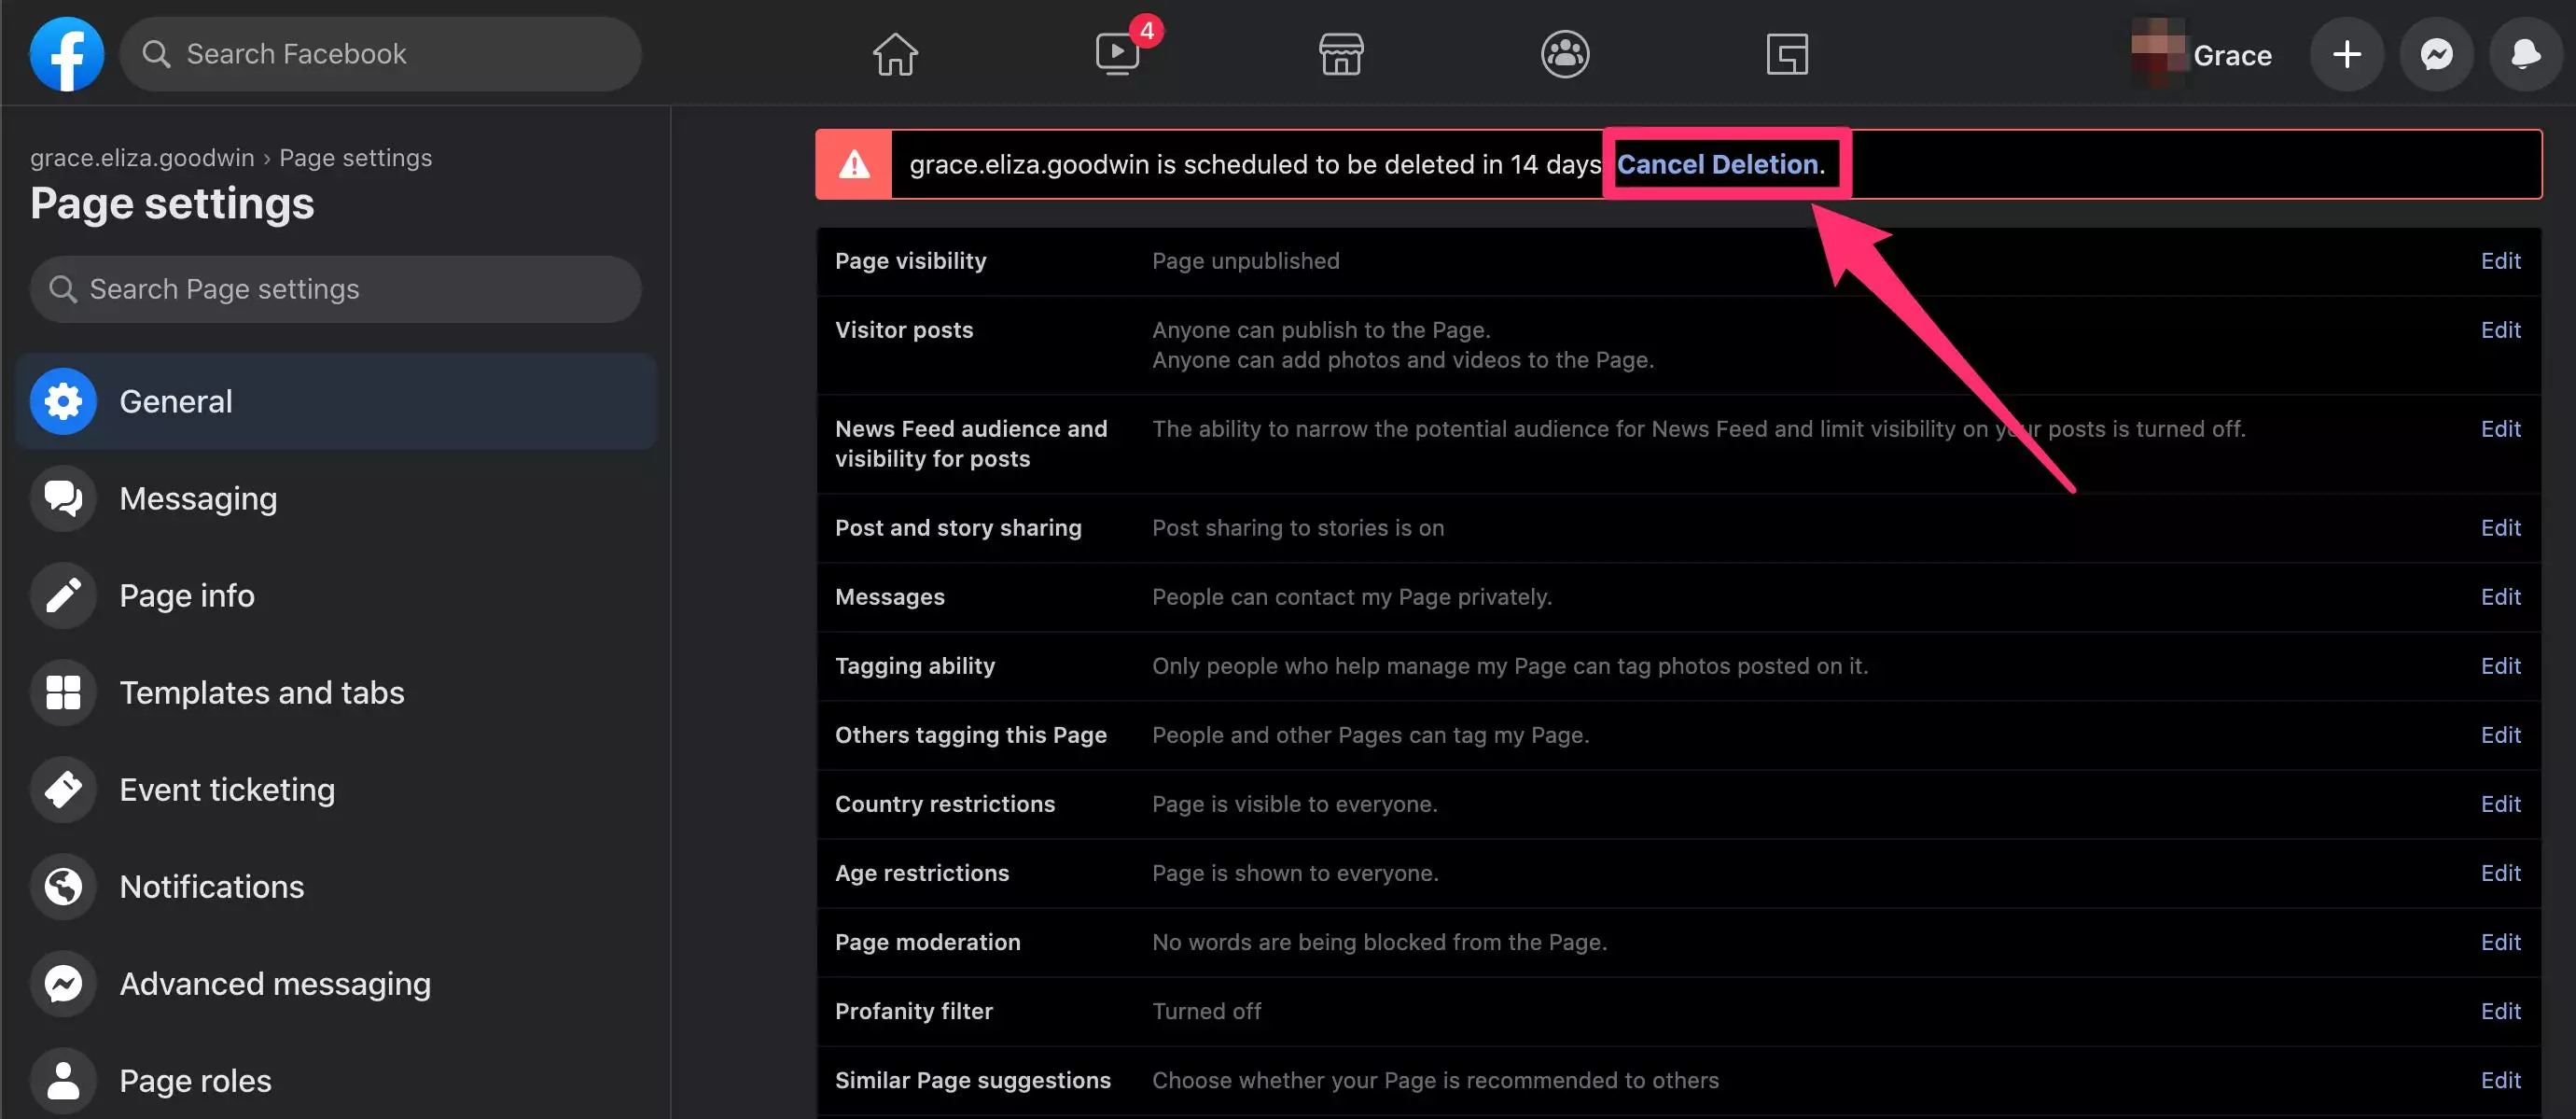Open the Watch video icon

tap(1118, 54)
